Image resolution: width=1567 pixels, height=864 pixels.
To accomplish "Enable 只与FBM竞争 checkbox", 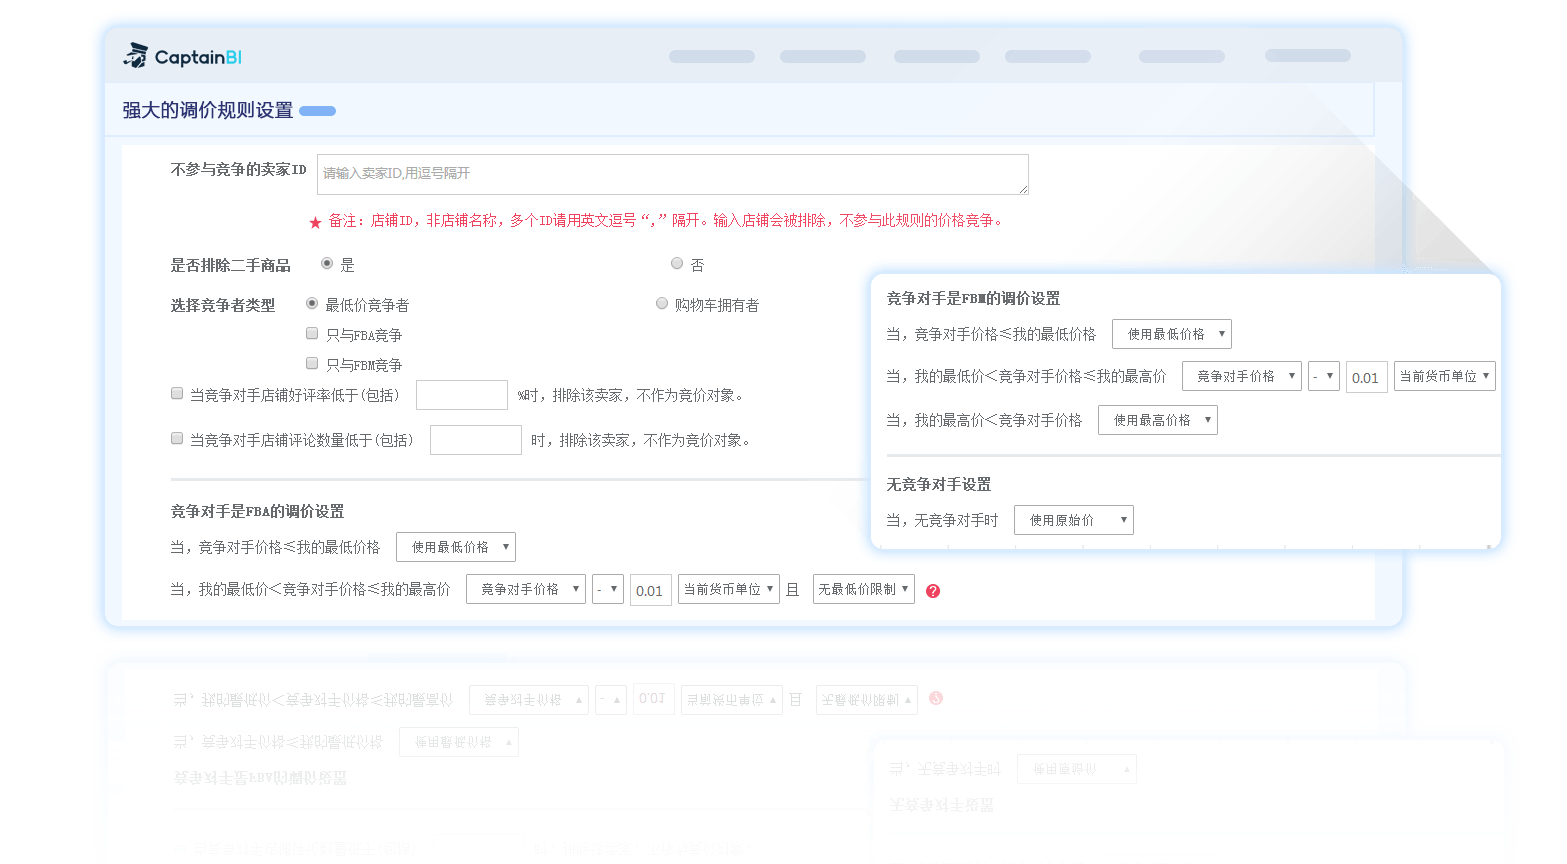I will pos(312,364).
